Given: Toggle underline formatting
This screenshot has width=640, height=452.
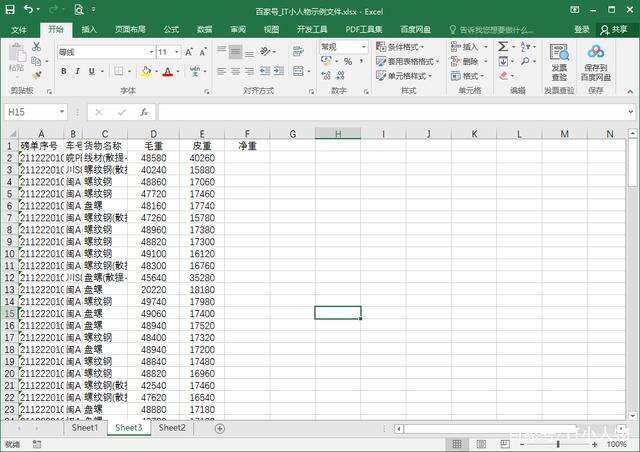Looking at the screenshot, I should click(91, 71).
